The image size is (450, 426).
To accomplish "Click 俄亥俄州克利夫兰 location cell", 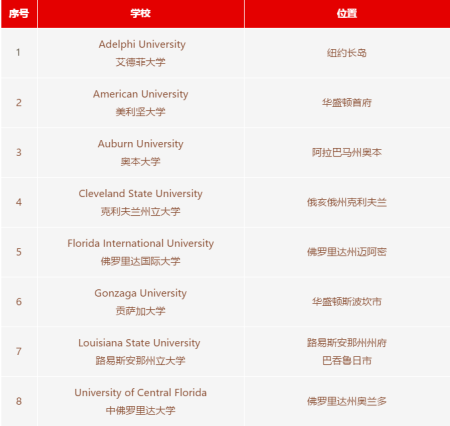I will coord(347,202).
